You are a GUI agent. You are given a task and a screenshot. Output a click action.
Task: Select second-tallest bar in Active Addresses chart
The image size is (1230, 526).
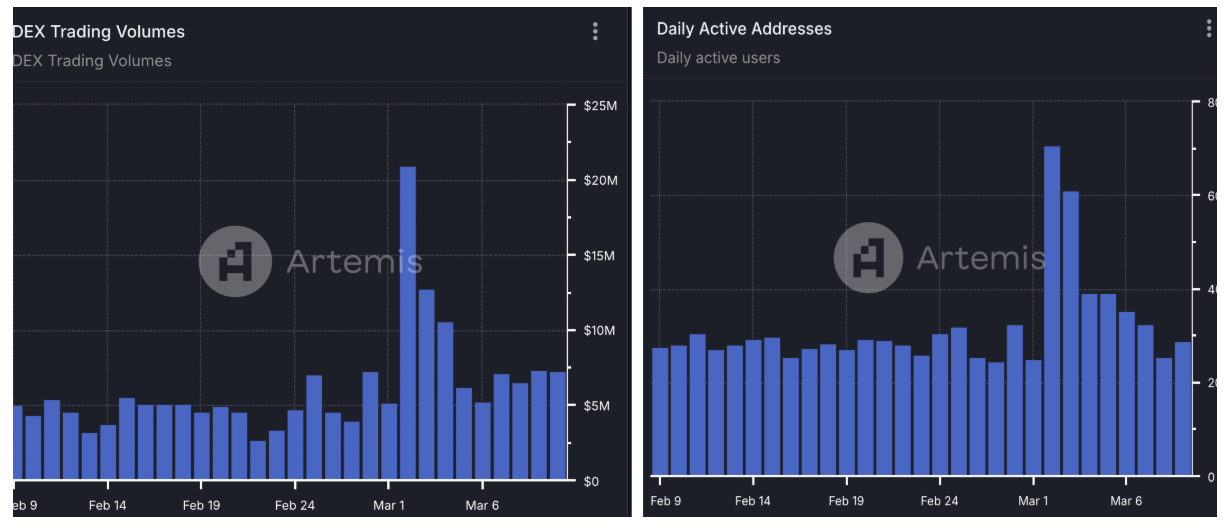1071,332
